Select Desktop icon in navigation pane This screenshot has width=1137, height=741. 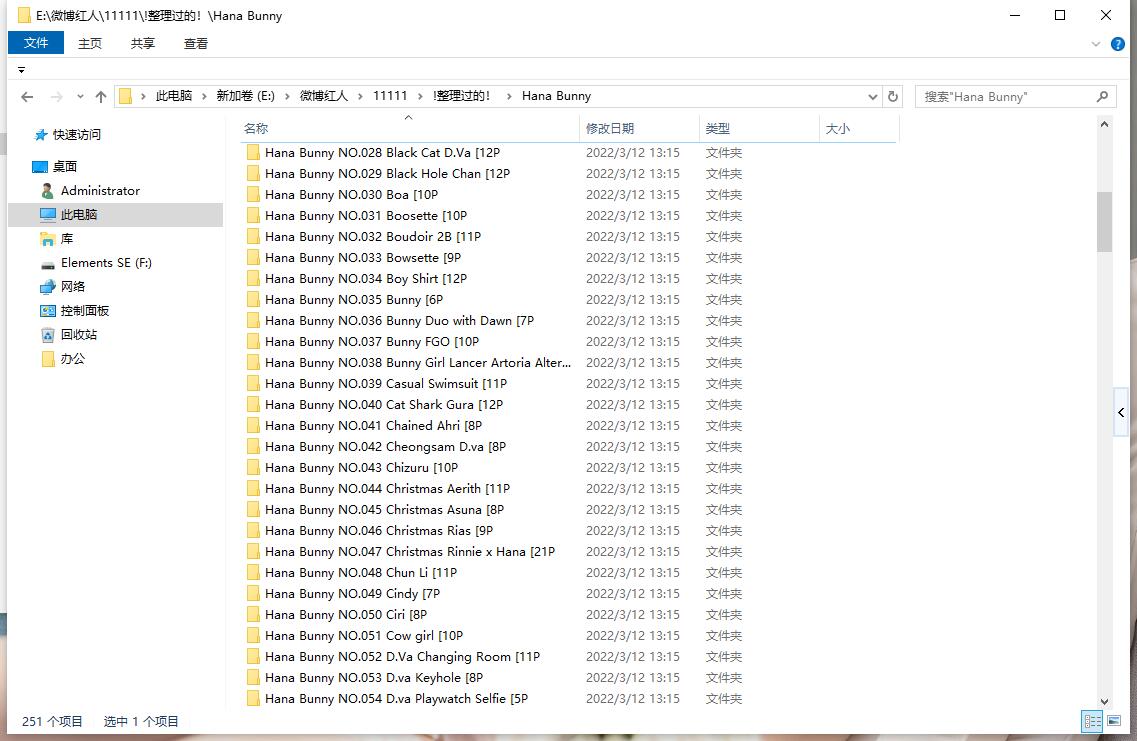click(x=40, y=167)
